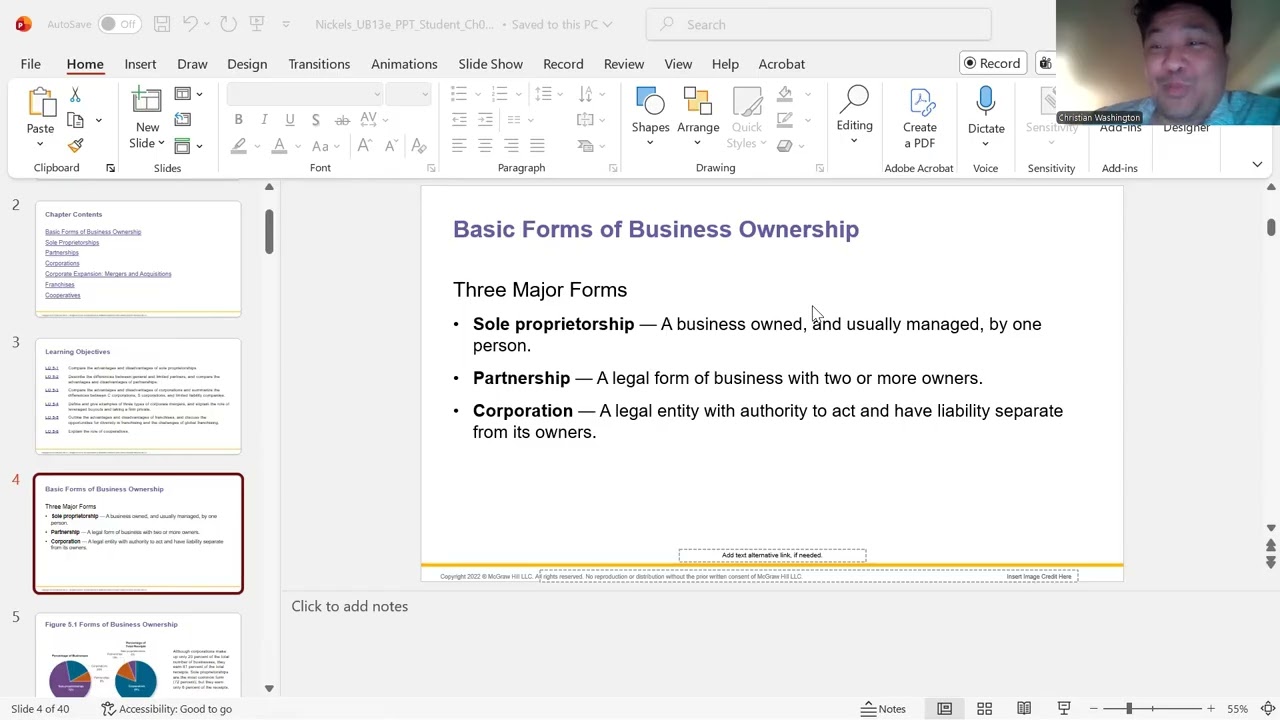Toggle Normal view button
The height and width of the screenshot is (720, 1280).
(944, 709)
